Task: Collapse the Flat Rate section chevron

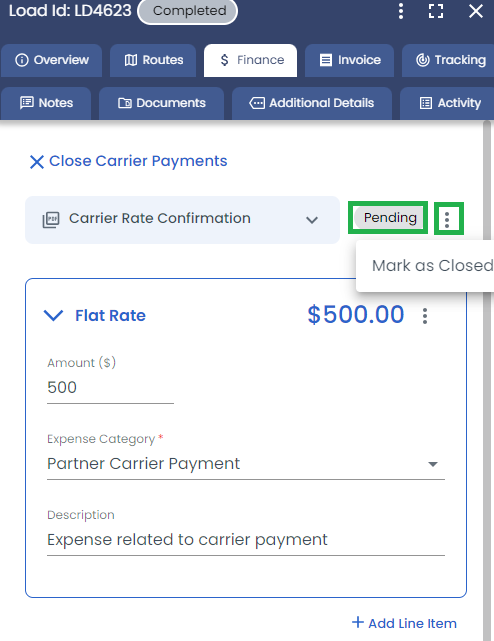Action: (53, 315)
